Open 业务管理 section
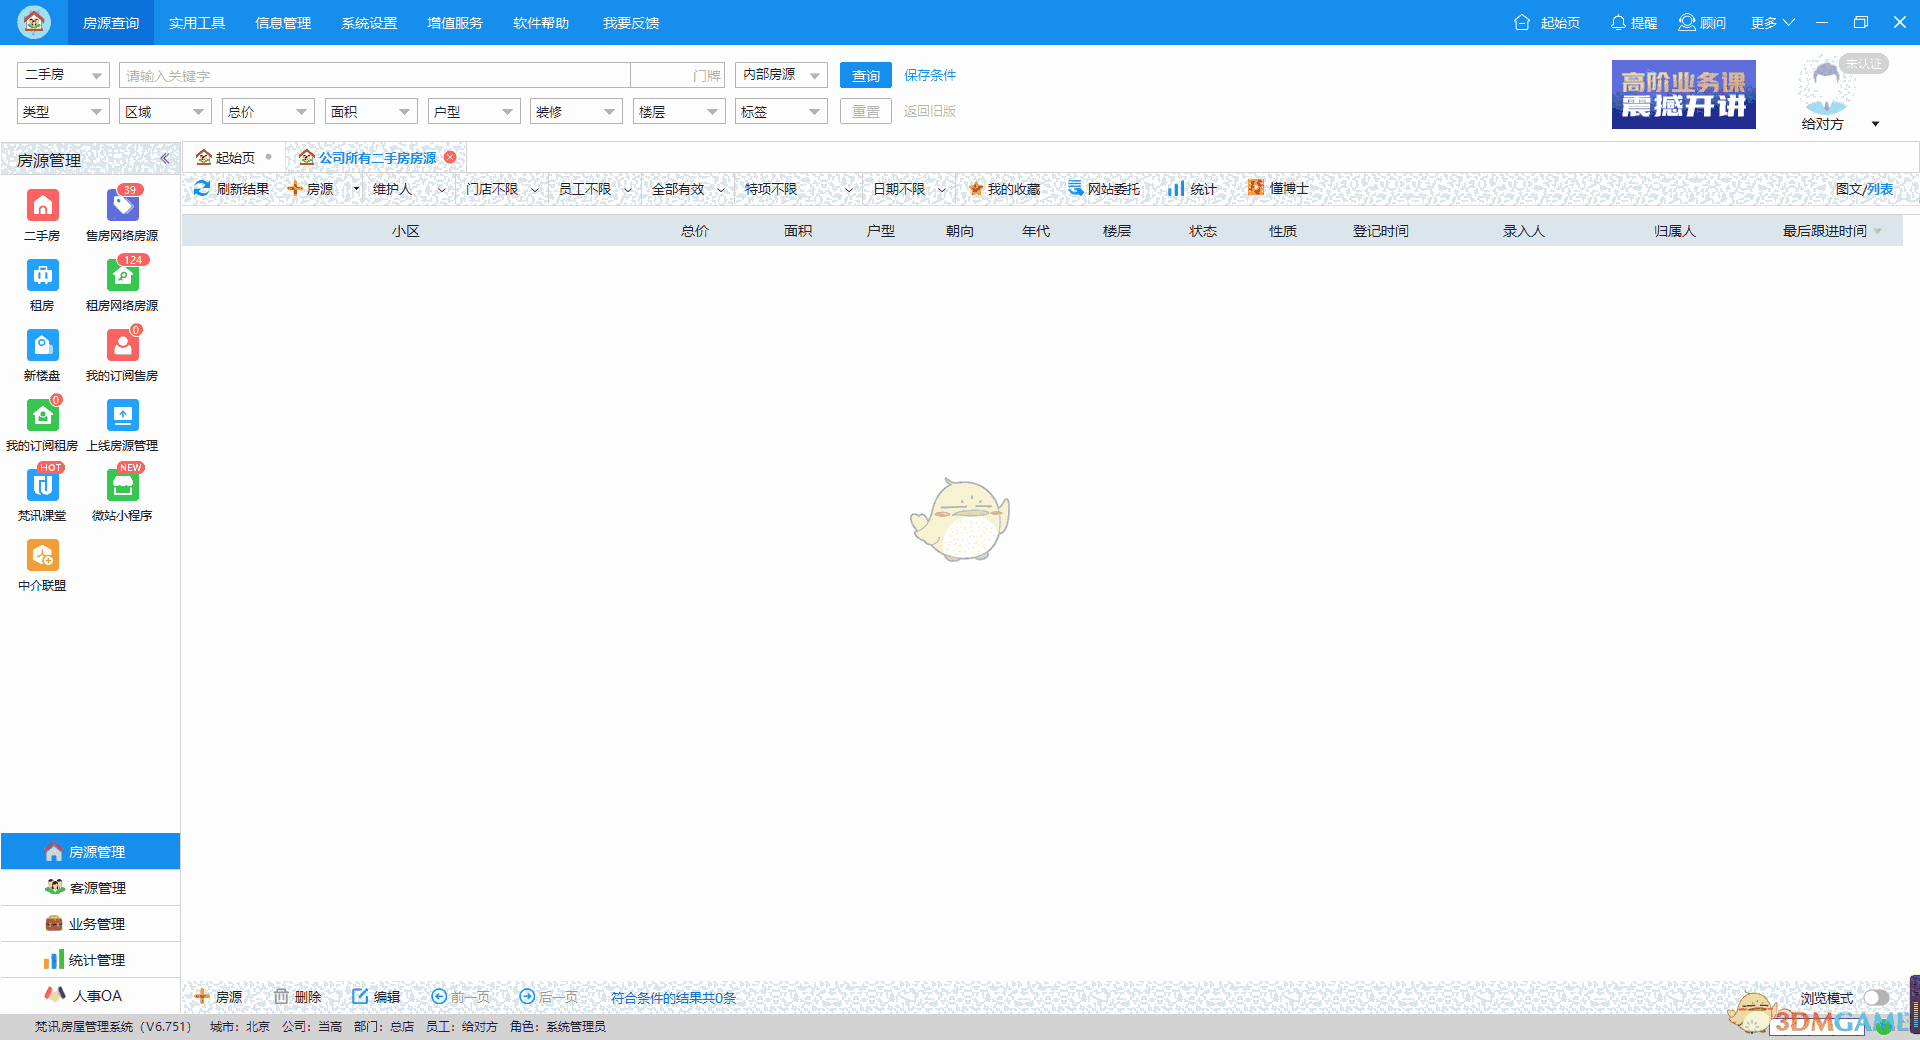Viewport: 1920px width, 1040px height. pyautogui.click(x=90, y=924)
